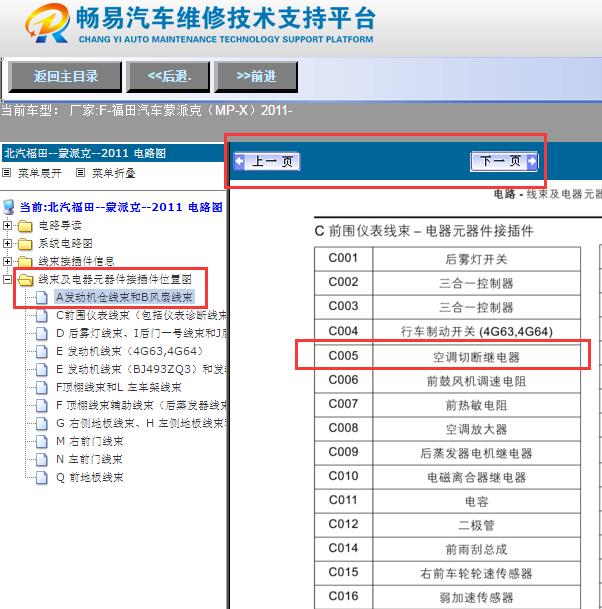This screenshot has width=602, height=609.
Task: Click the 返回主目录 button
Action: 65,77
